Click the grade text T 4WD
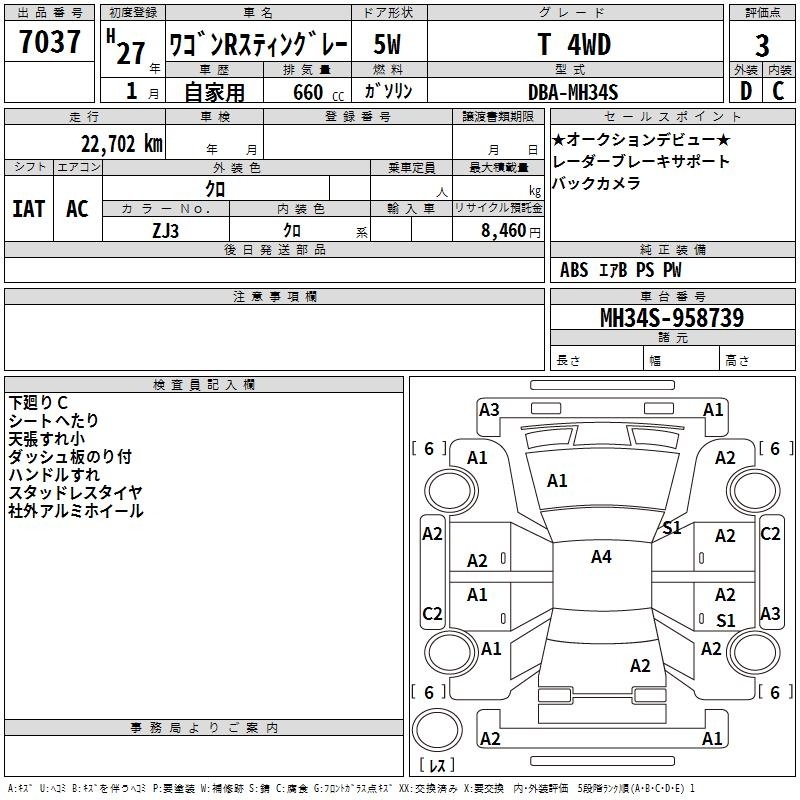 573,44
